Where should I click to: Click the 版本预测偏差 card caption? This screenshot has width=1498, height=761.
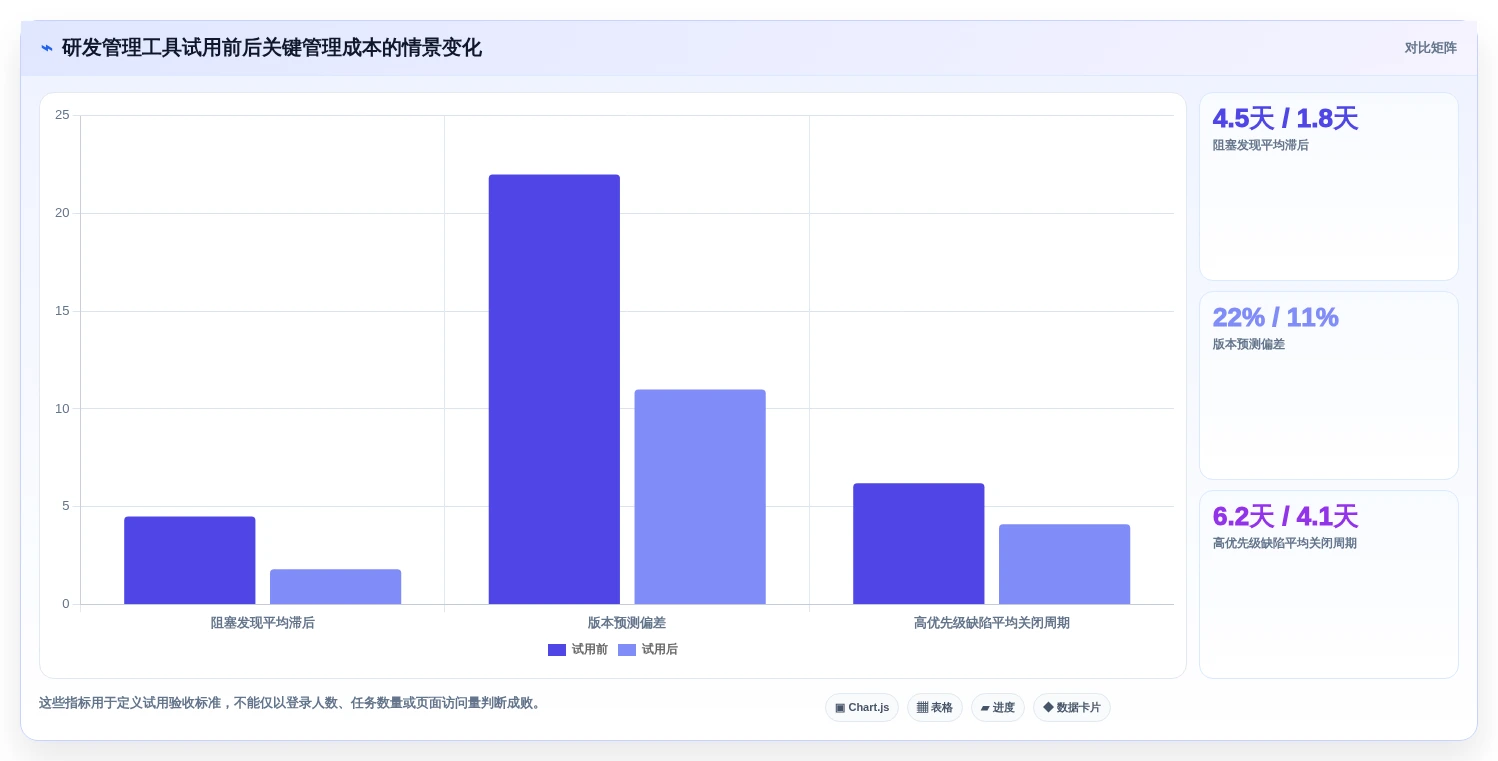pos(1248,344)
